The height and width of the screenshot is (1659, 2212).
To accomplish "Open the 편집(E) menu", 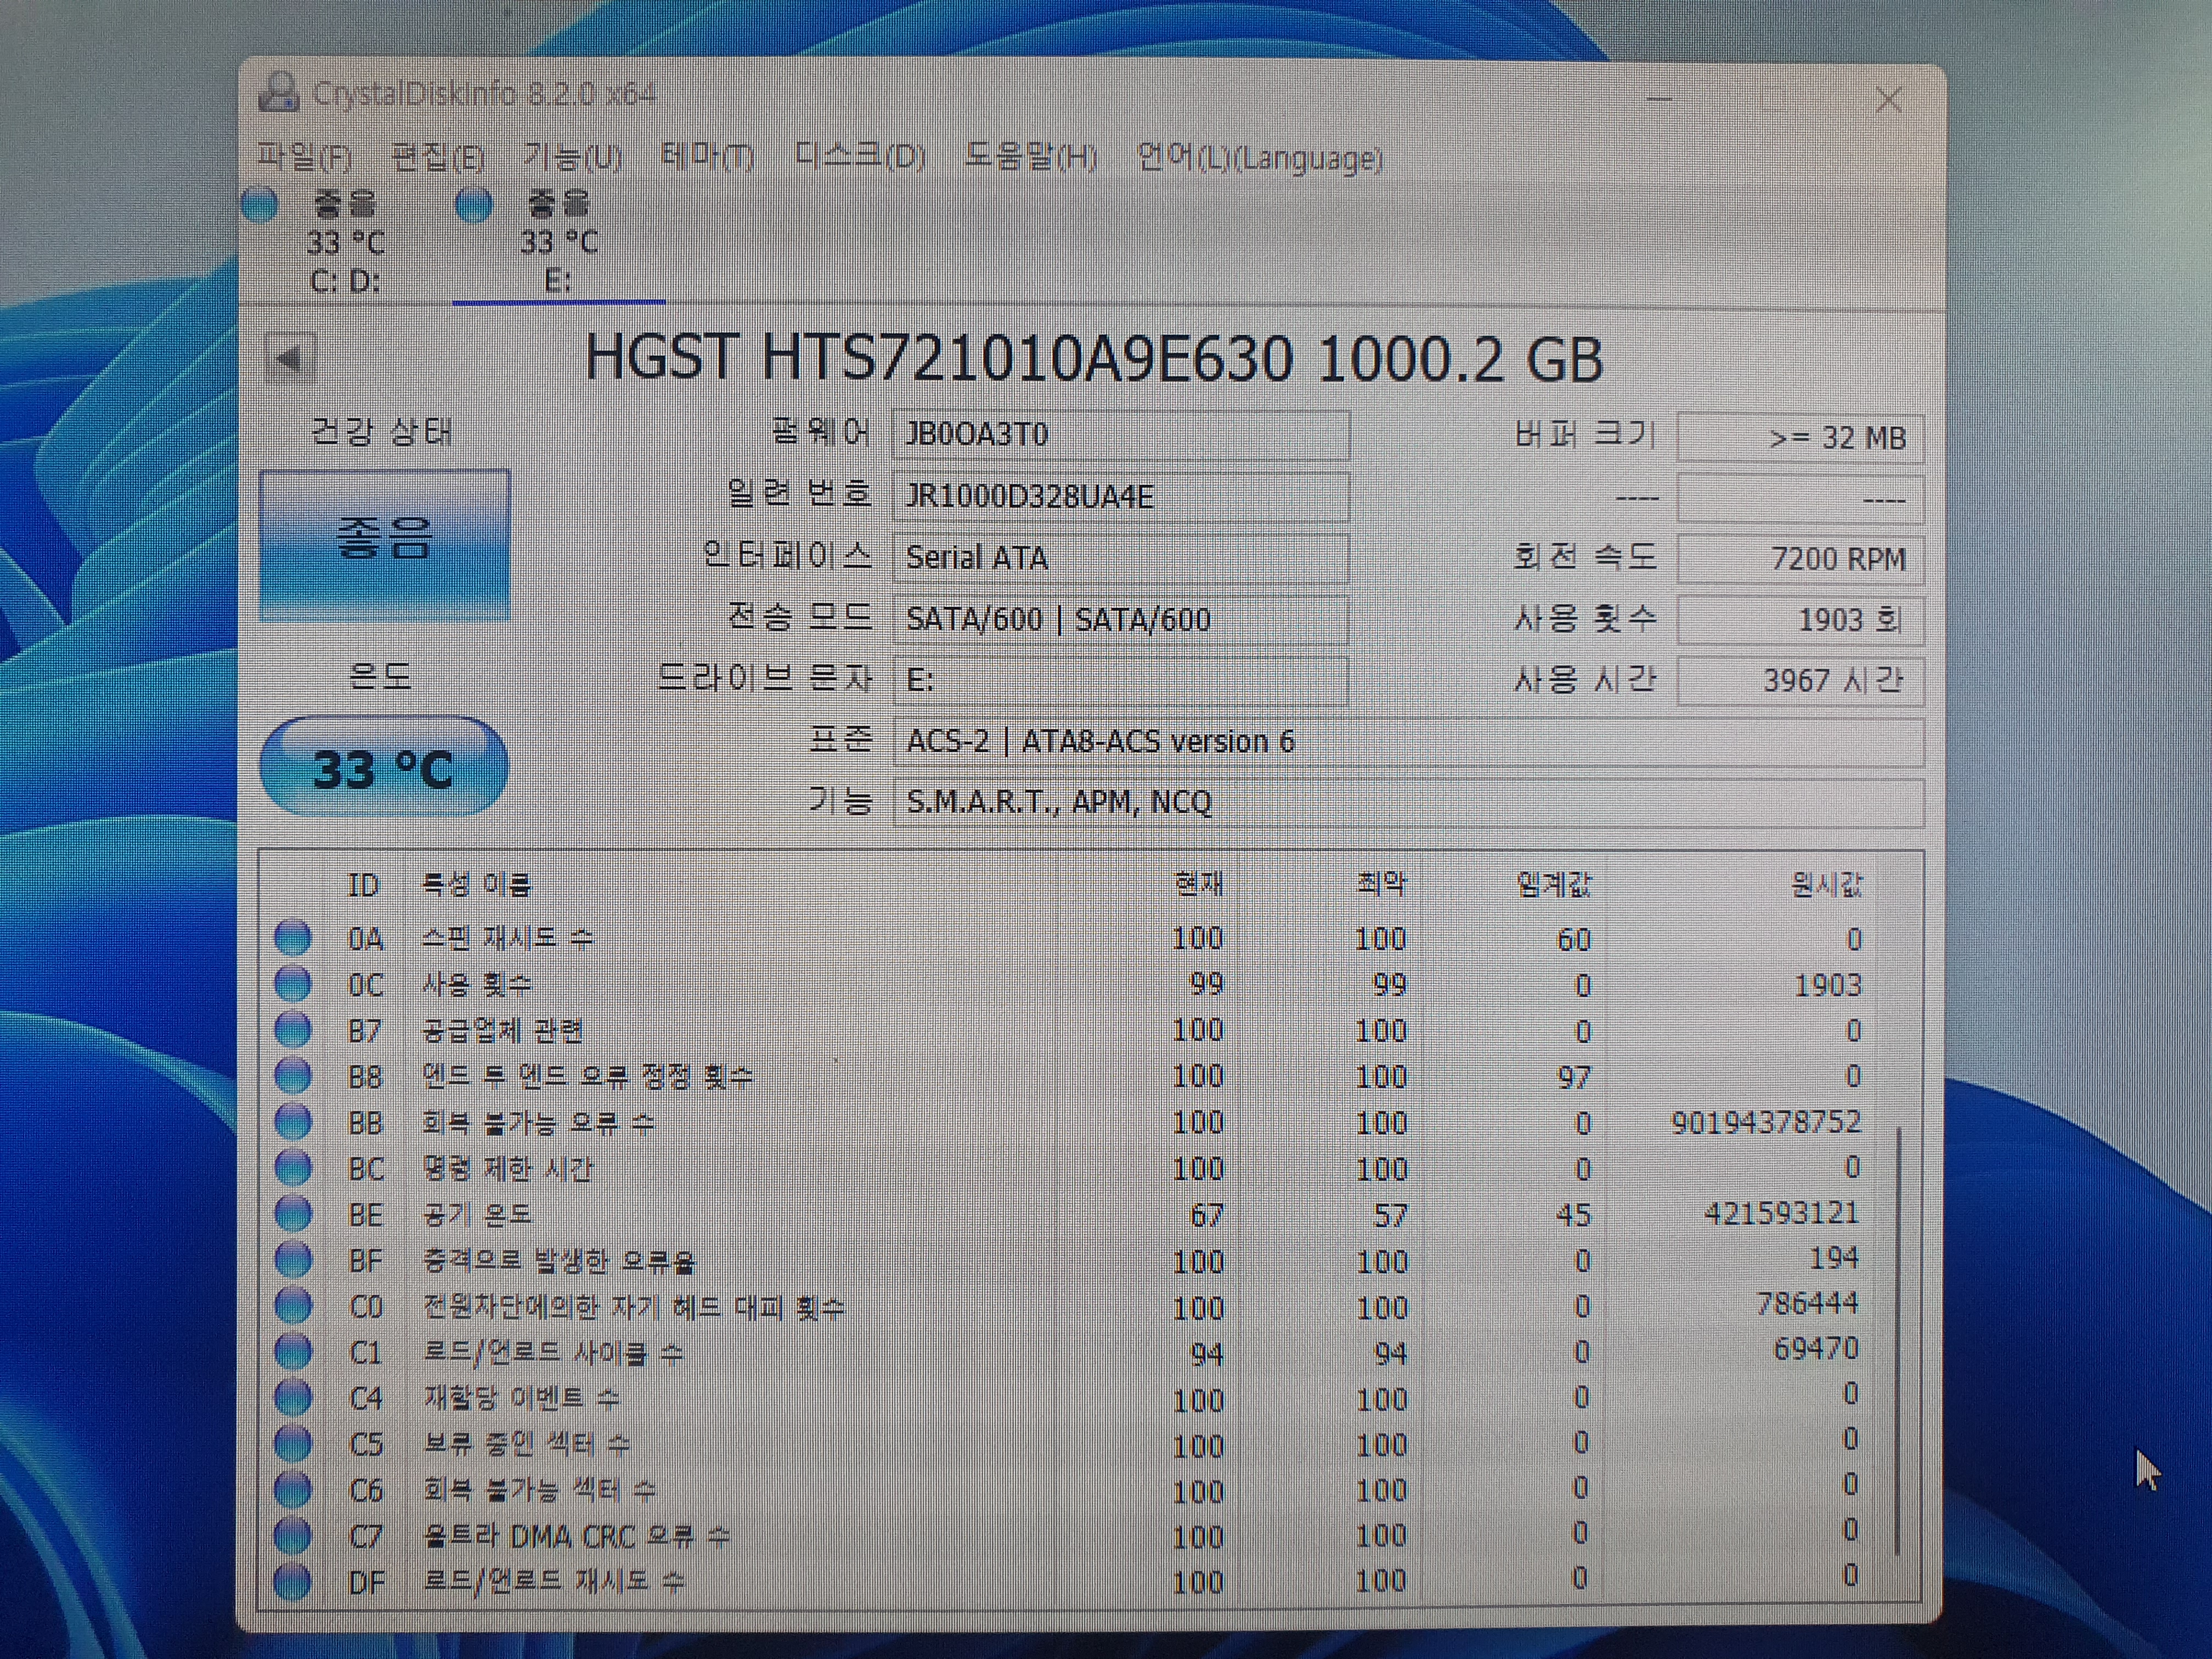I will [437, 157].
